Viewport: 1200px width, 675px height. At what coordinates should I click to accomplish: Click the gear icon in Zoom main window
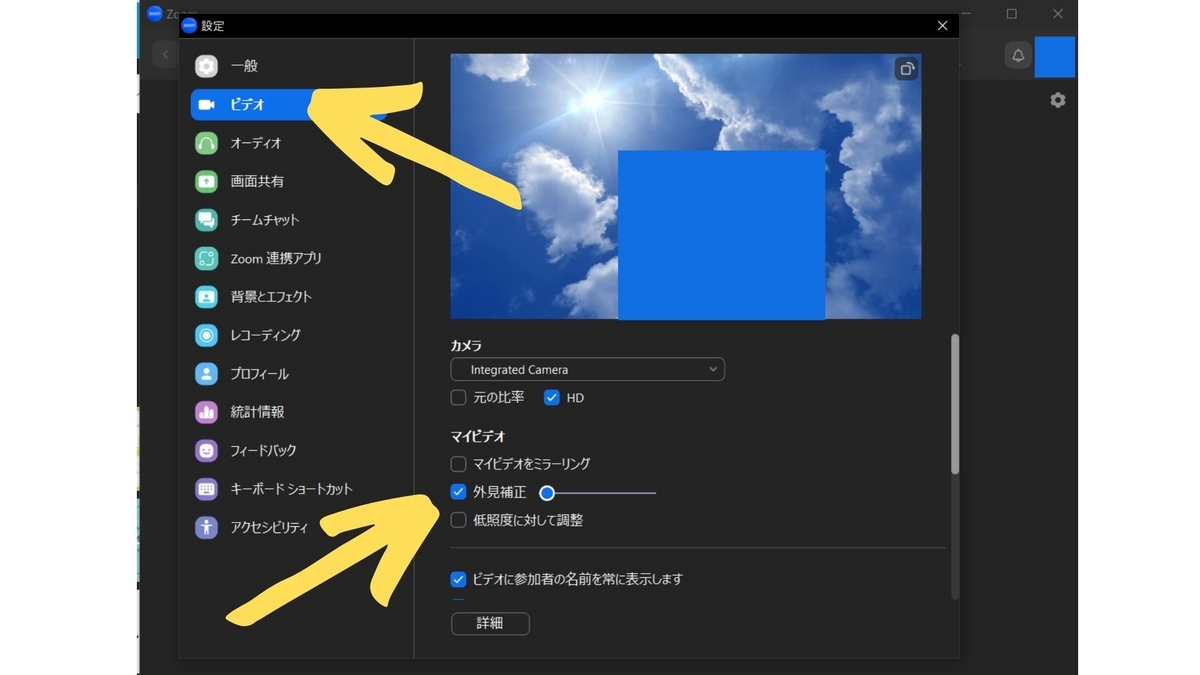(1058, 100)
